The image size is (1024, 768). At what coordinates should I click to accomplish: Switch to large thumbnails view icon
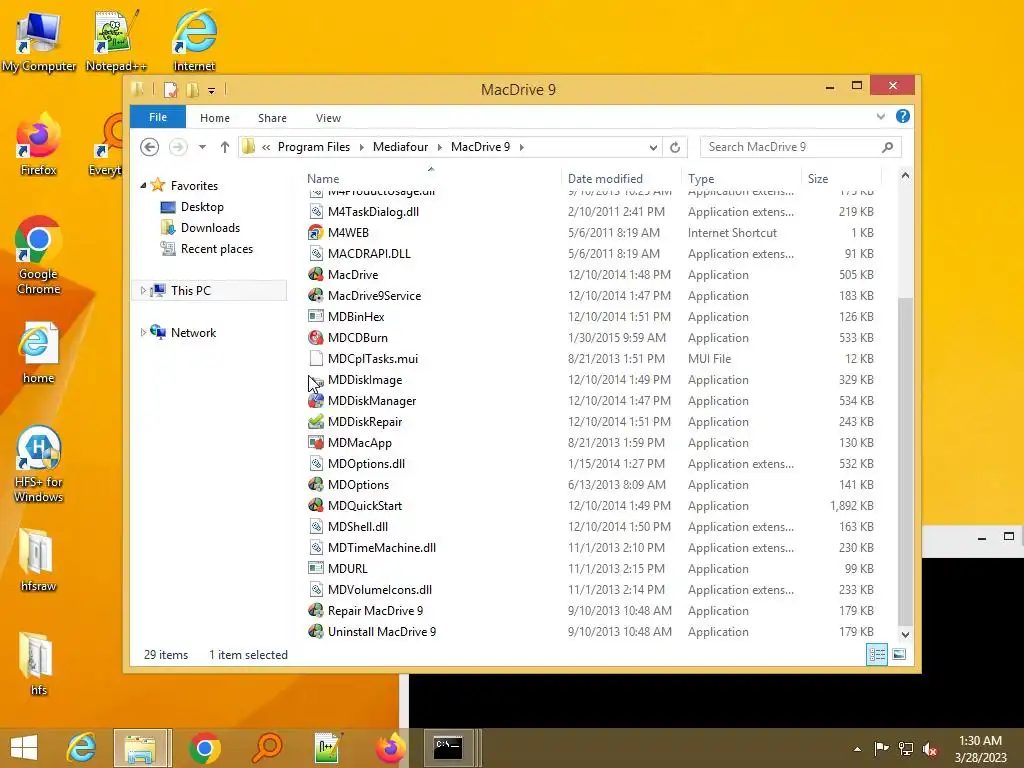[899, 654]
